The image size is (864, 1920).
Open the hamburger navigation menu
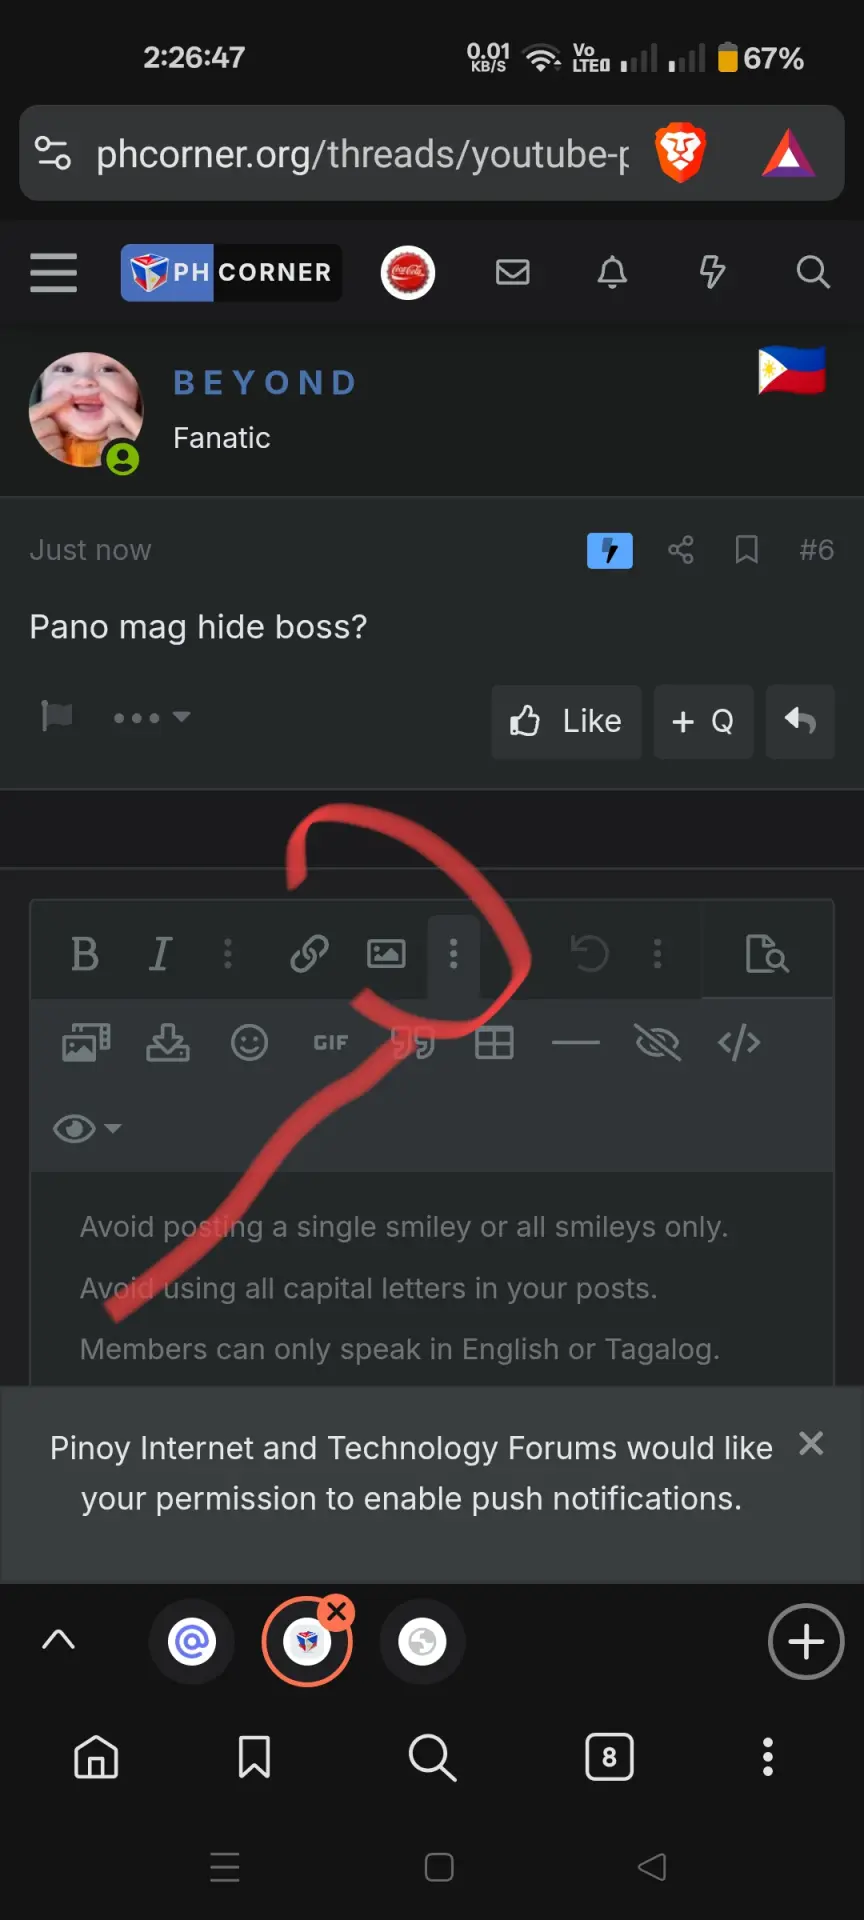[x=54, y=272]
